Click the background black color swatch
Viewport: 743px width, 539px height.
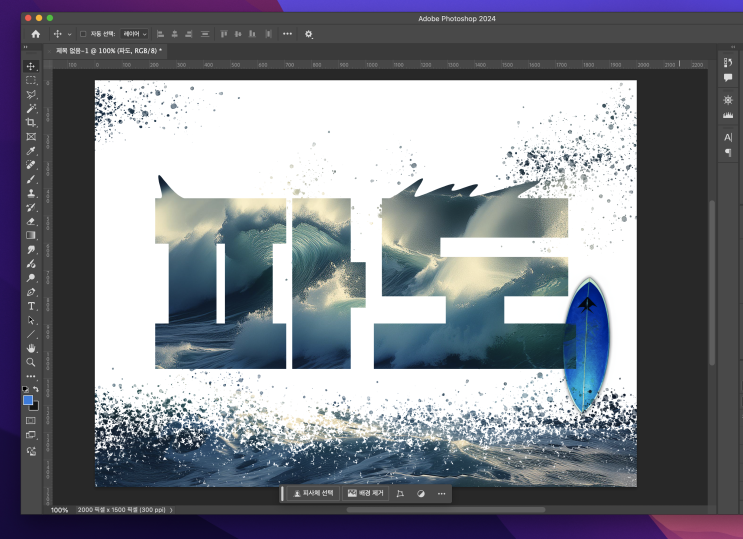[x=35, y=407]
